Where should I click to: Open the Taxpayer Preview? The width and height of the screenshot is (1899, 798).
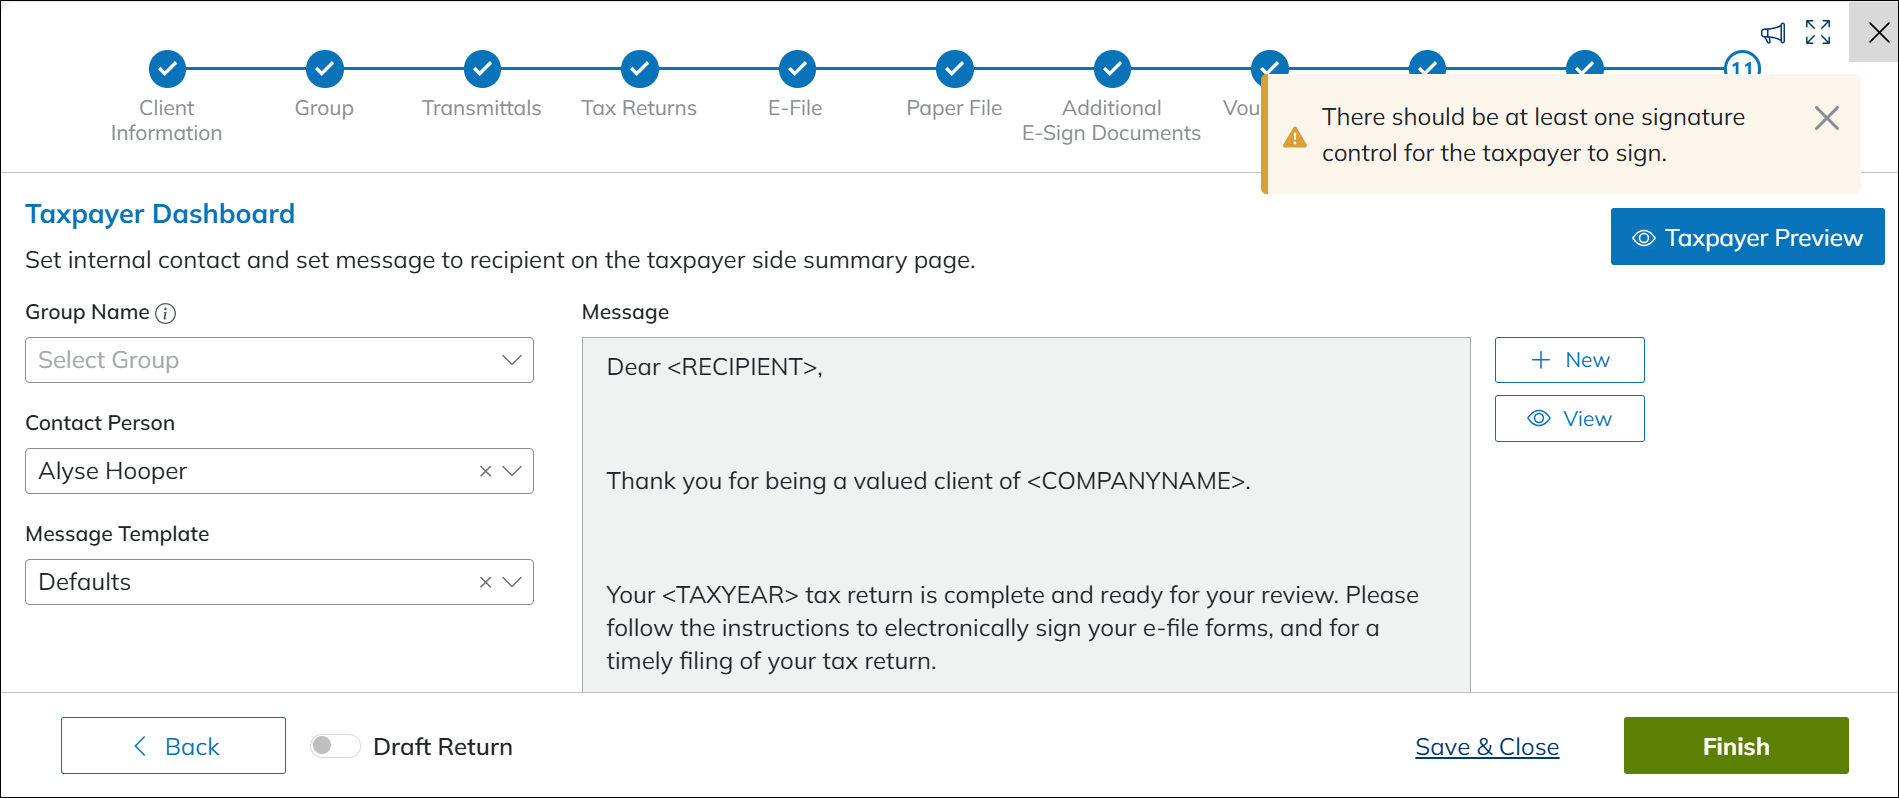coord(1747,237)
